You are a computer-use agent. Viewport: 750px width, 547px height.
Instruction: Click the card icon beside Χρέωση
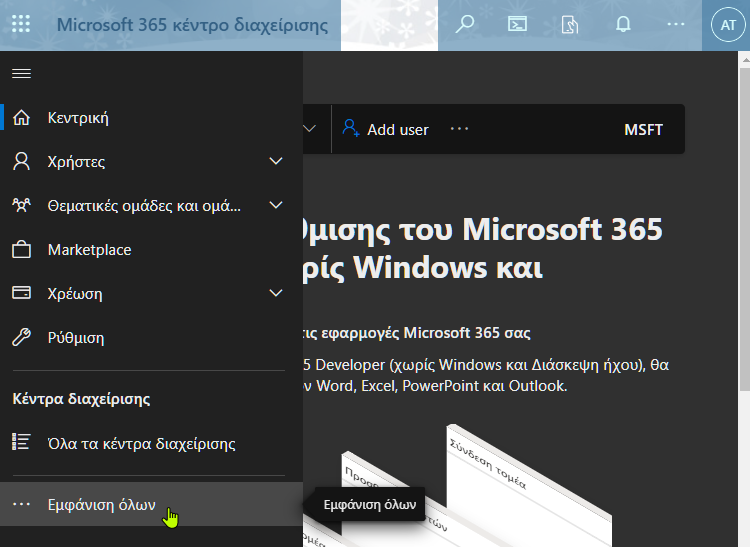click(22, 293)
